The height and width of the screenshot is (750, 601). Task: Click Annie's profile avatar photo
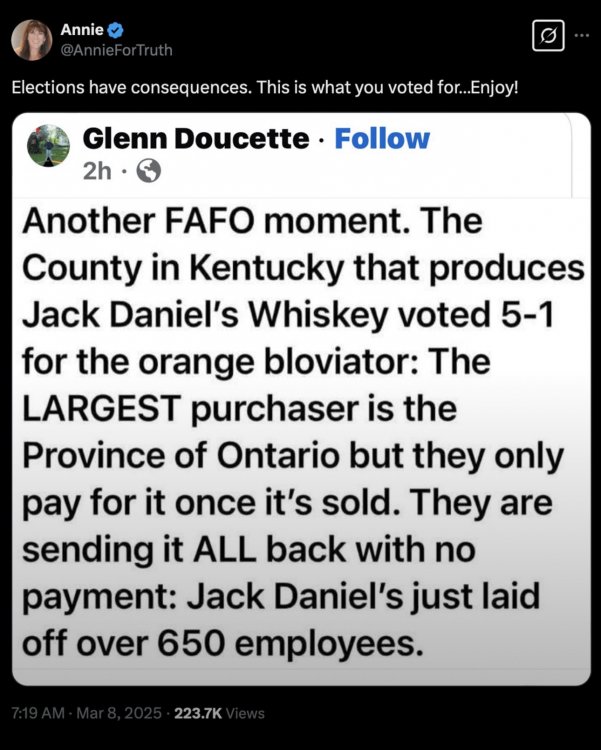31,40
